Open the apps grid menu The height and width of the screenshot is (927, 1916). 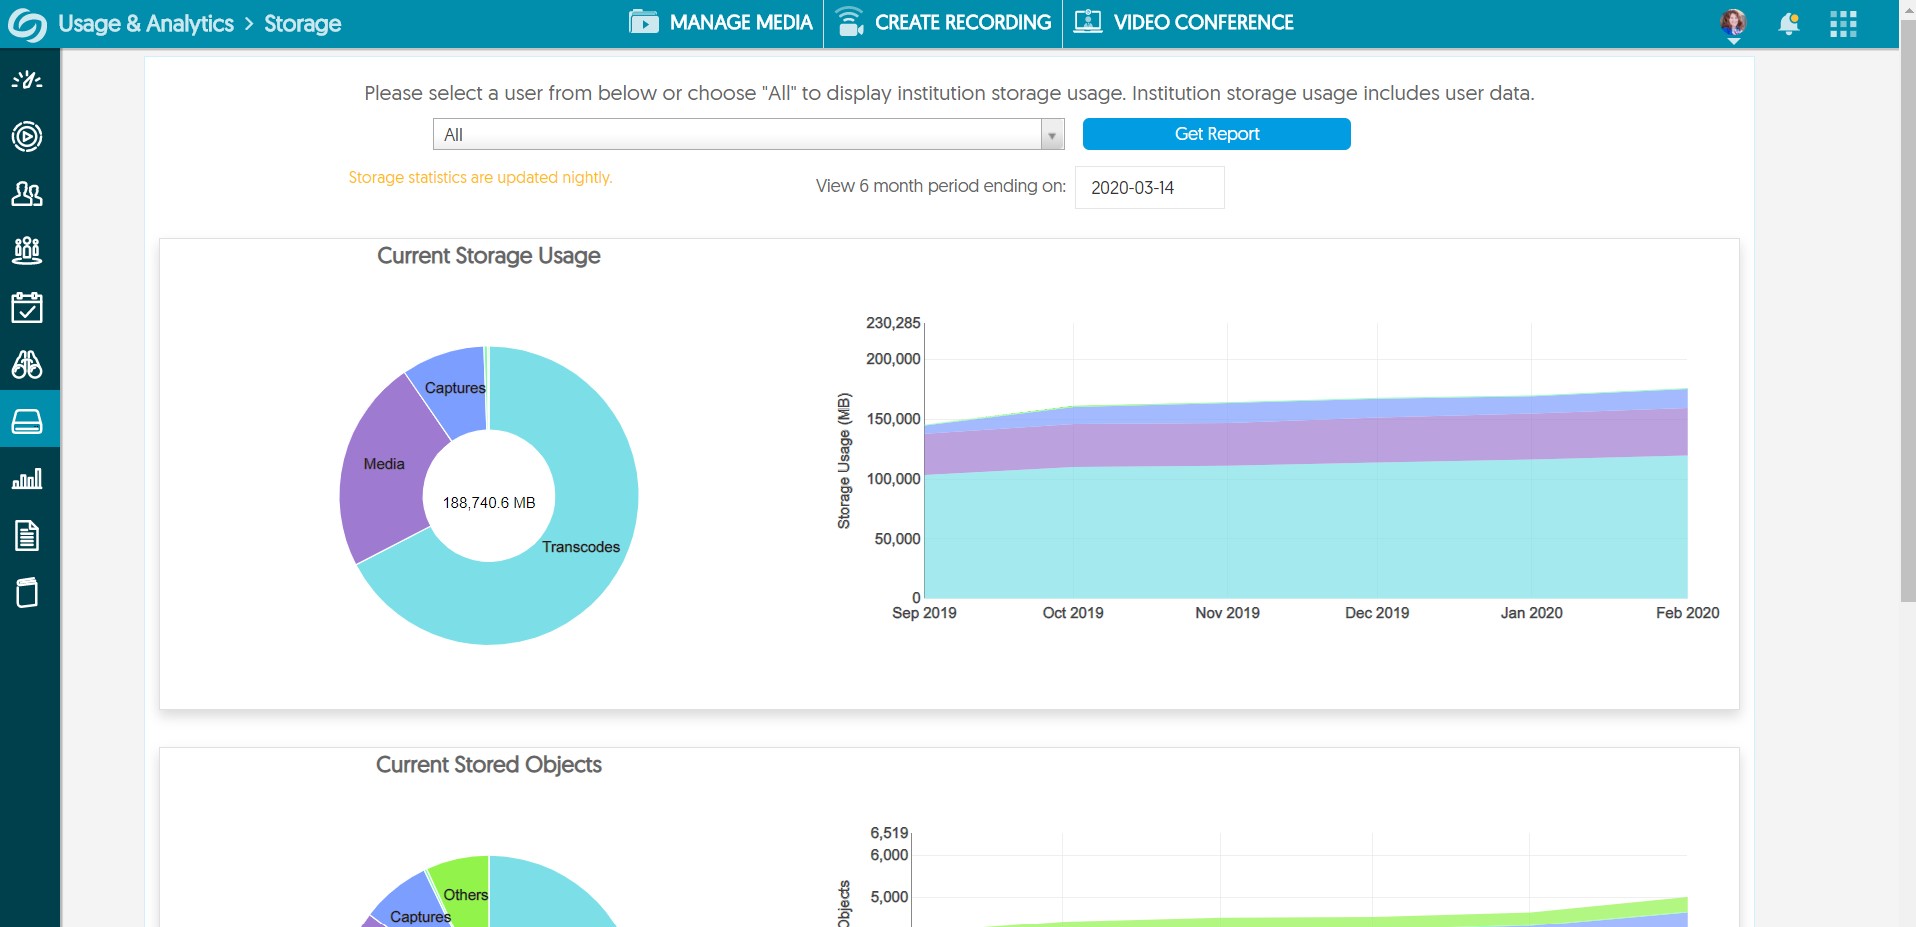pos(1842,23)
